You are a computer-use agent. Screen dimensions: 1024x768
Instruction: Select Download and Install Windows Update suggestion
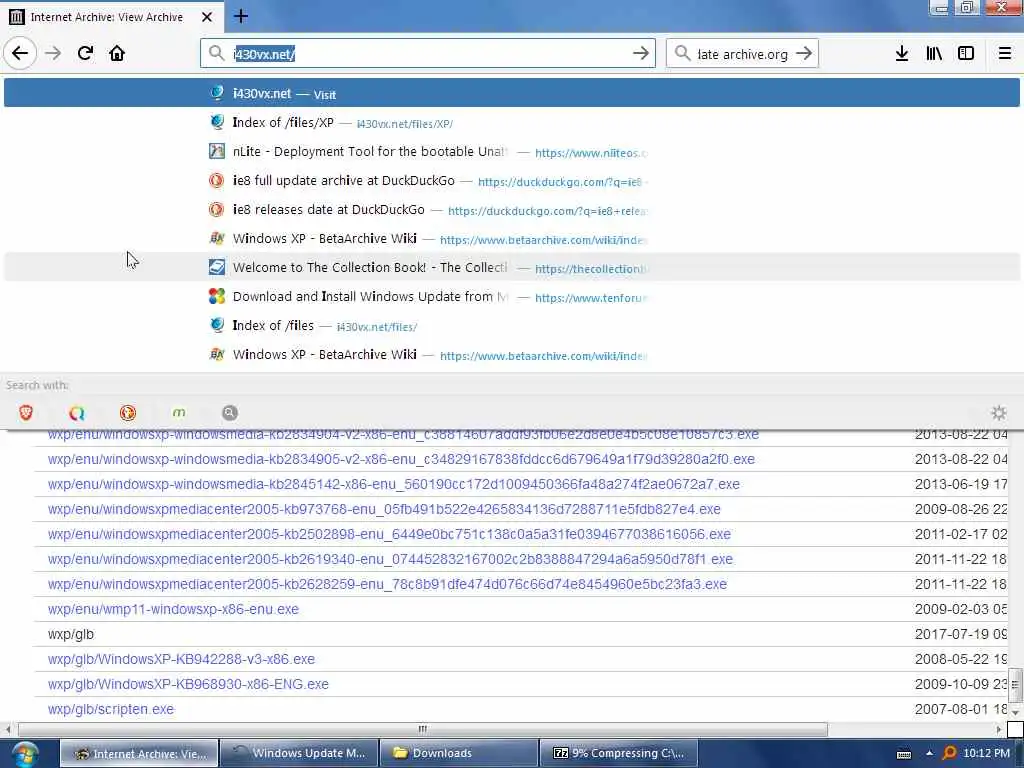[x=511, y=296]
